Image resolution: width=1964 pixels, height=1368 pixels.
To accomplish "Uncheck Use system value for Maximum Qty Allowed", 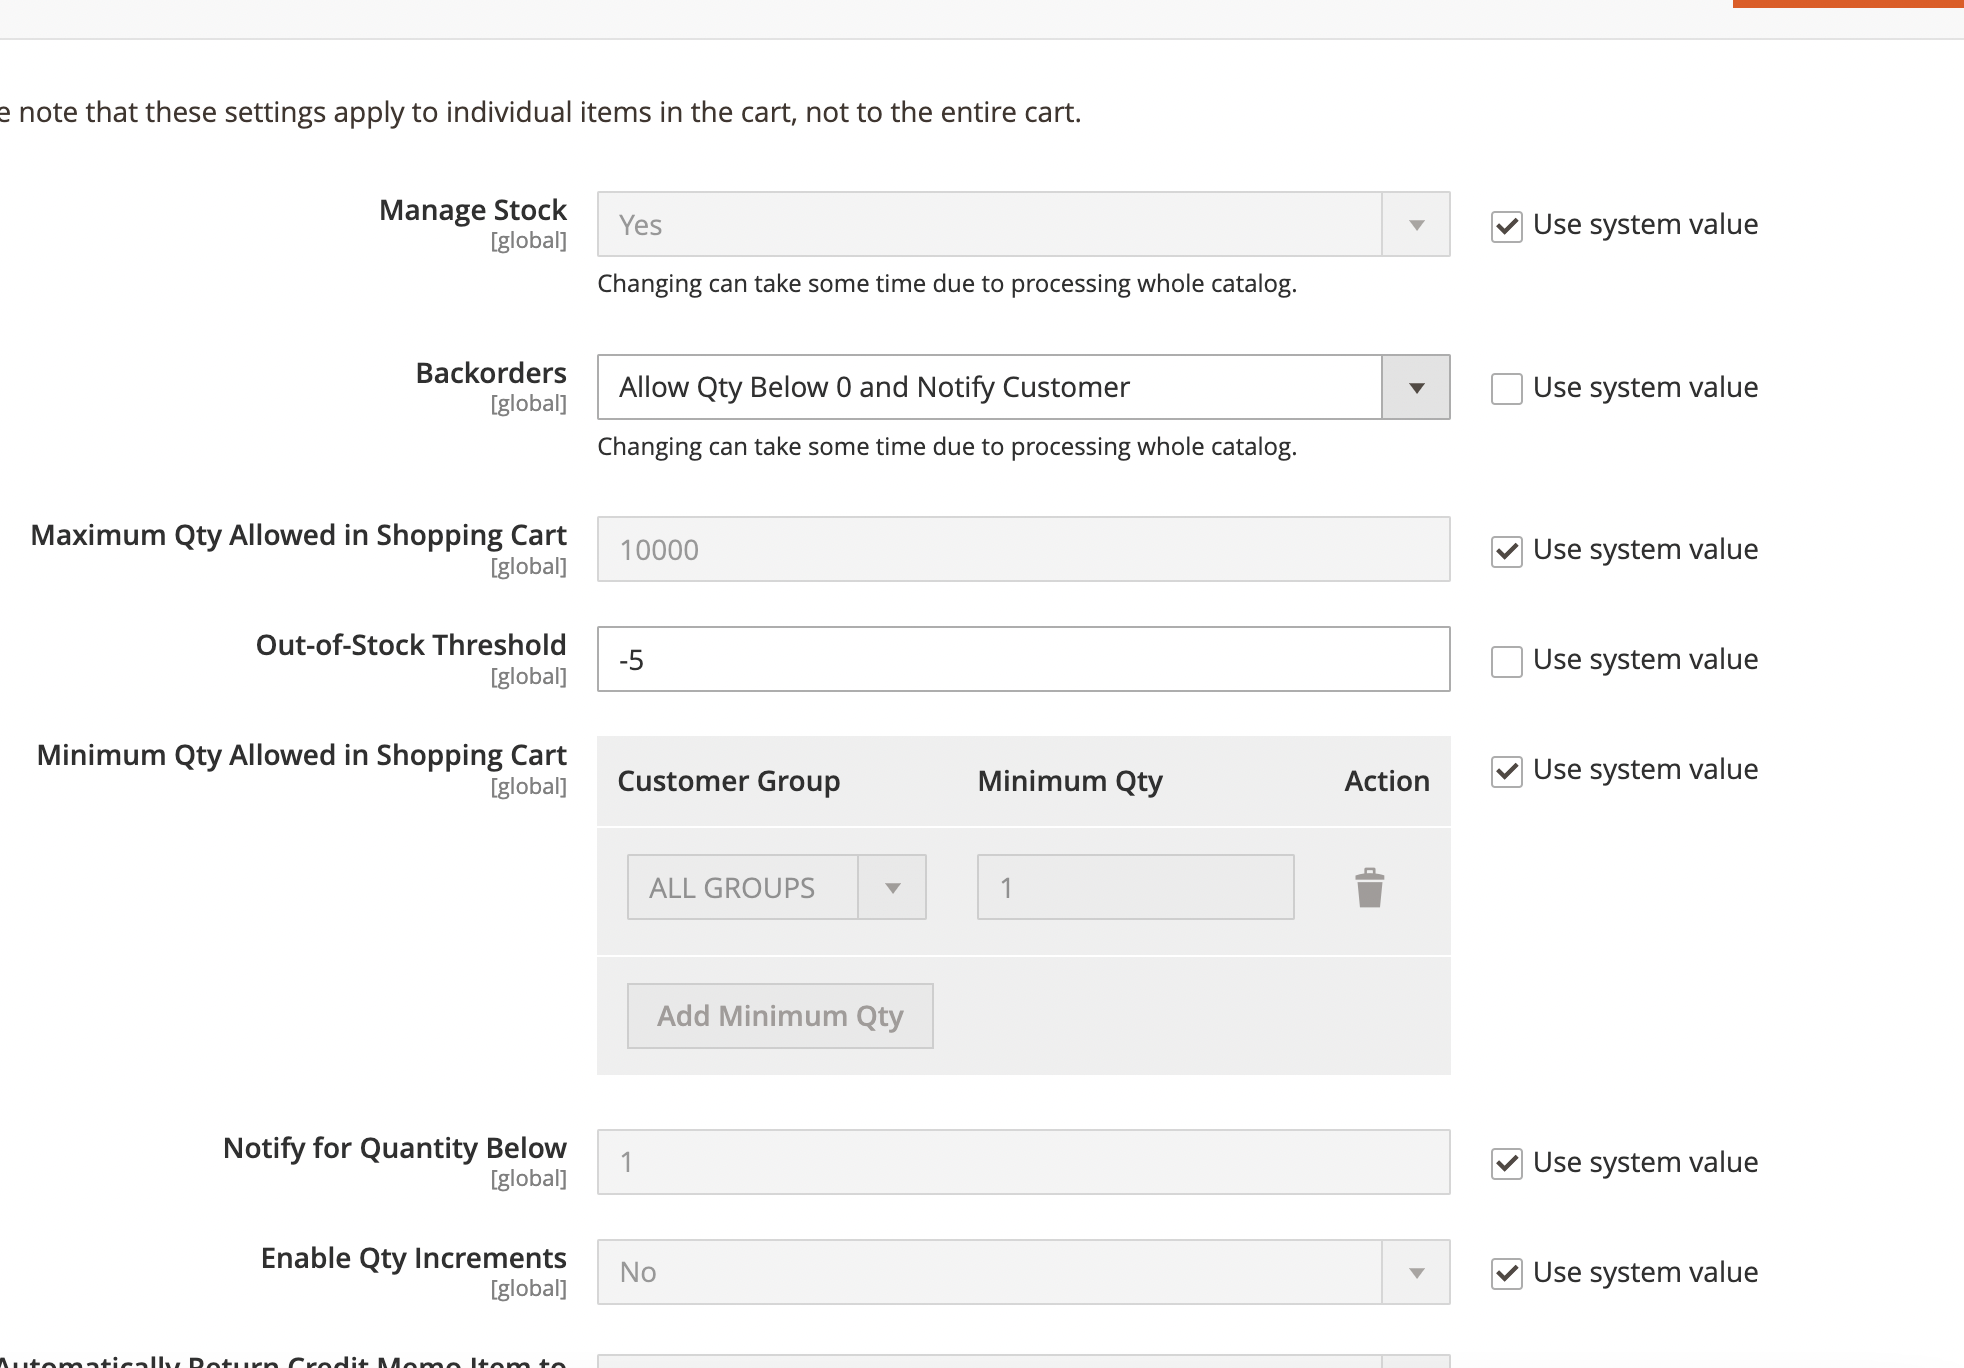I will click(x=1507, y=550).
